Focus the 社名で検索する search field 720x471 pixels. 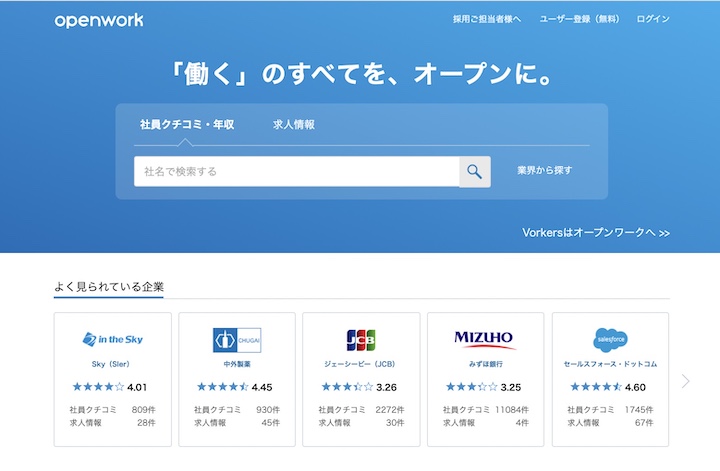point(296,171)
